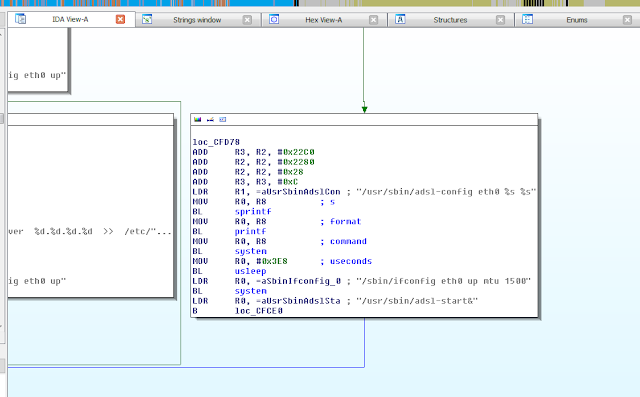Click the sprintf function call
The width and height of the screenshot is (640, 397).
pyautogui.click(x=253, y=211)
